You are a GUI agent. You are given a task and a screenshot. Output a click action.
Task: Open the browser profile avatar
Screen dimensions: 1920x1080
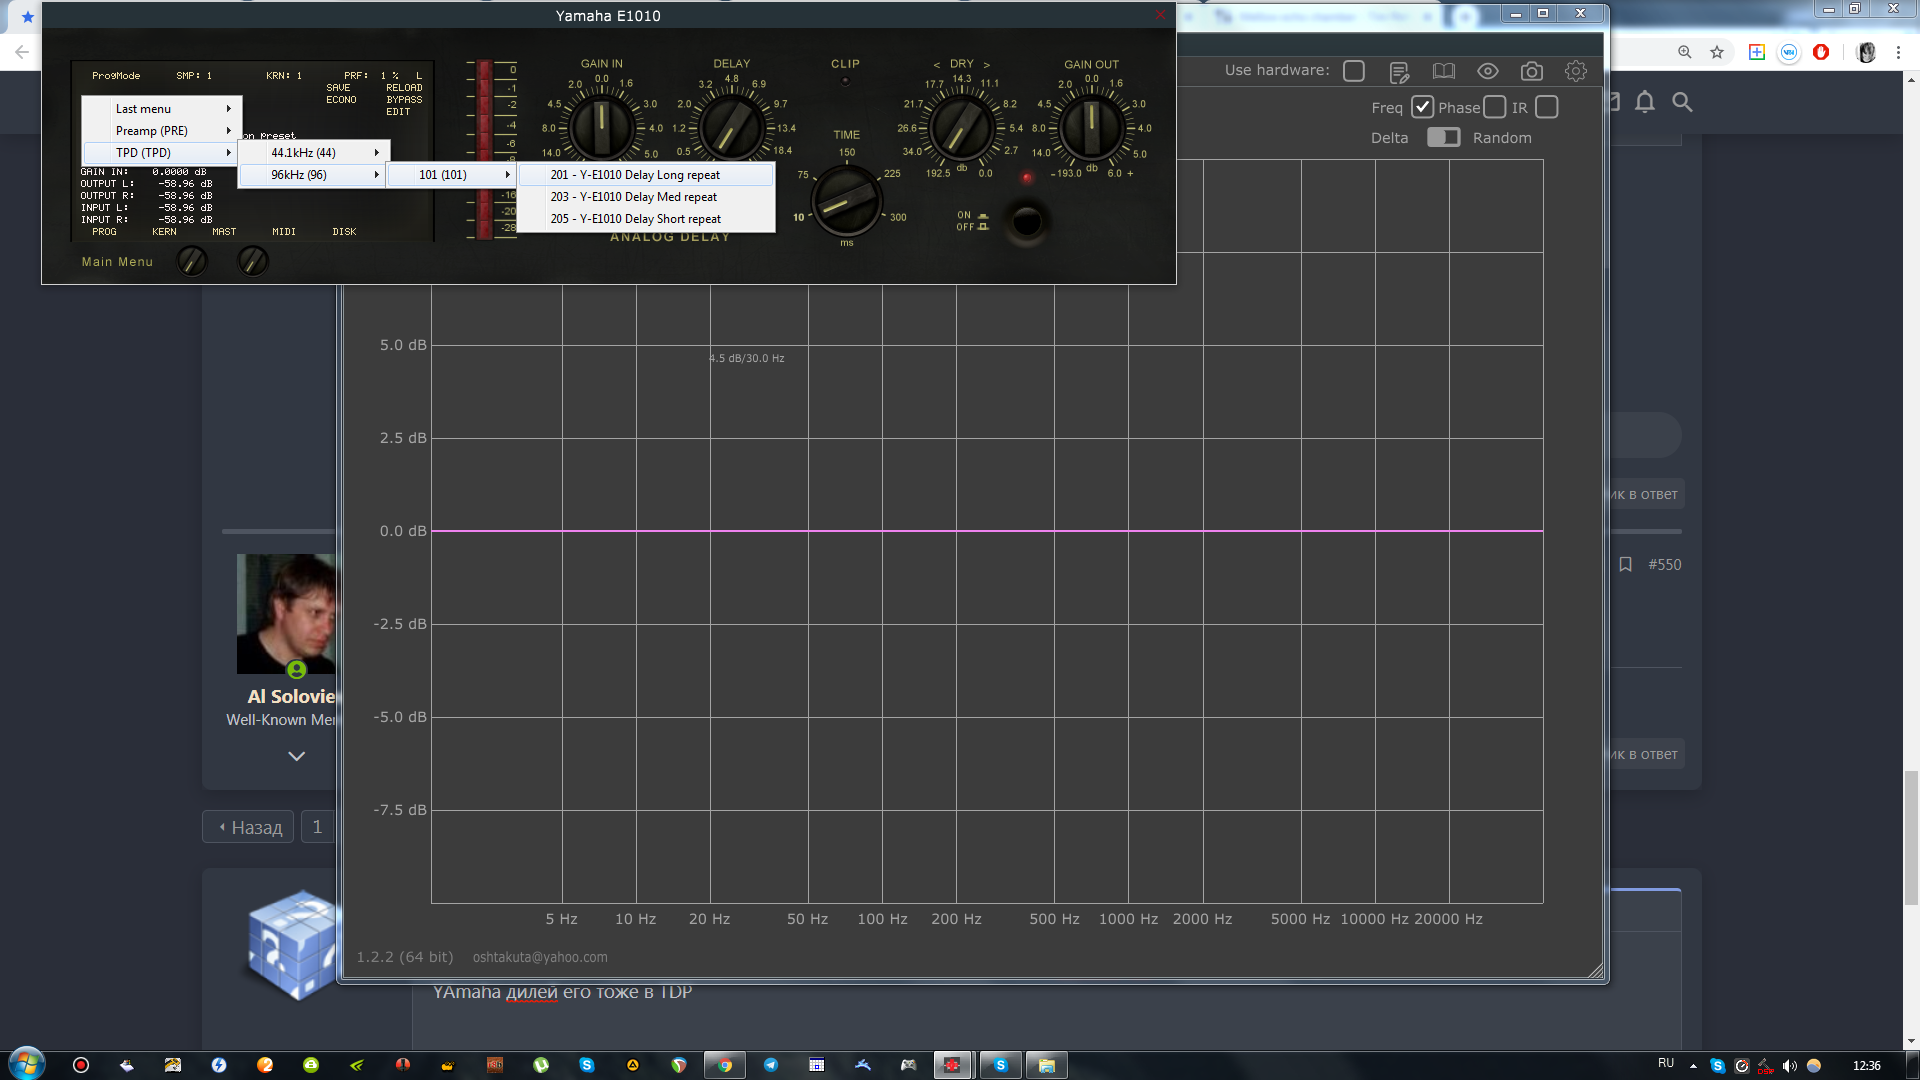(x=1866, y=52)
